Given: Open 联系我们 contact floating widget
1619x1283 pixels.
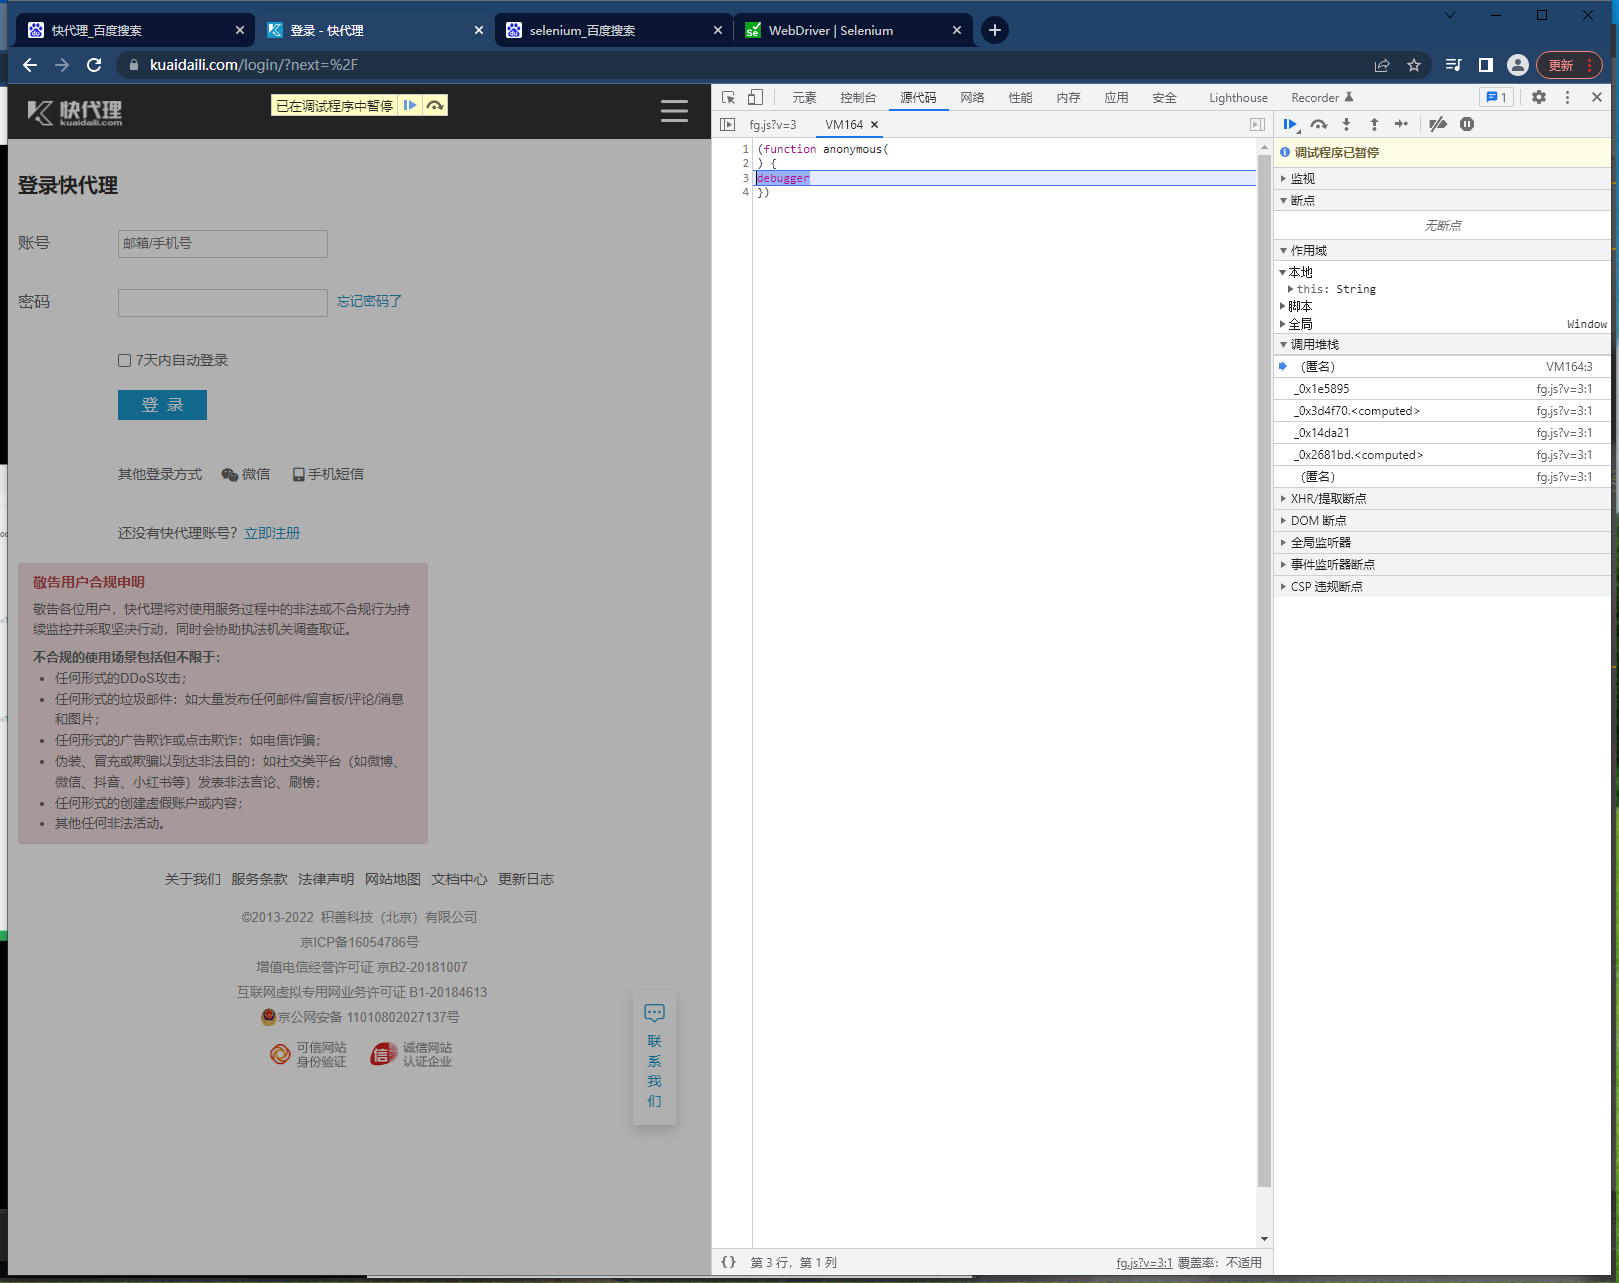Looking at the screenshot, I should point(655,1057).
